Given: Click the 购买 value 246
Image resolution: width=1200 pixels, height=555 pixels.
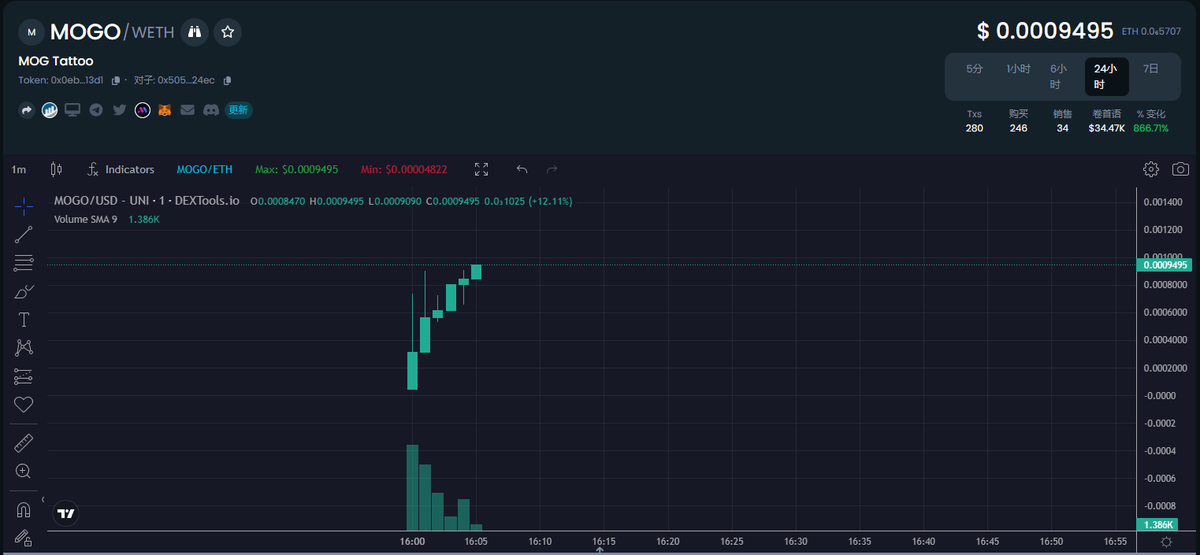Looking at the screenshot, I should point(1018,128).
